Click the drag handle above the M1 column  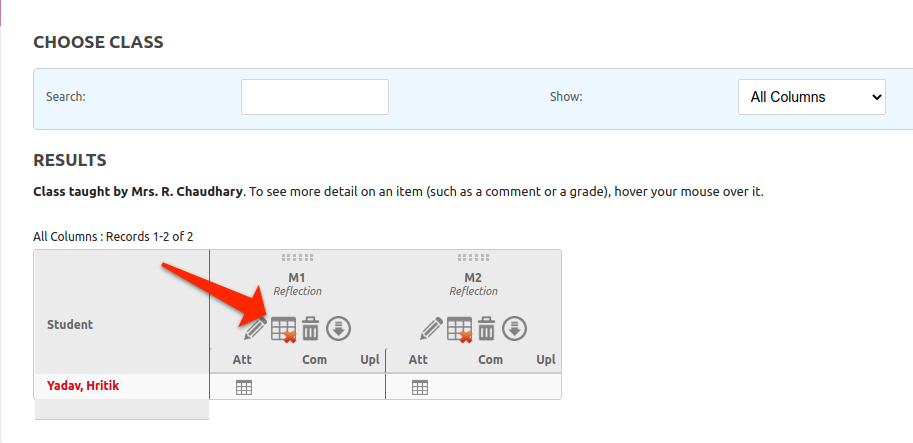[297, 257]
